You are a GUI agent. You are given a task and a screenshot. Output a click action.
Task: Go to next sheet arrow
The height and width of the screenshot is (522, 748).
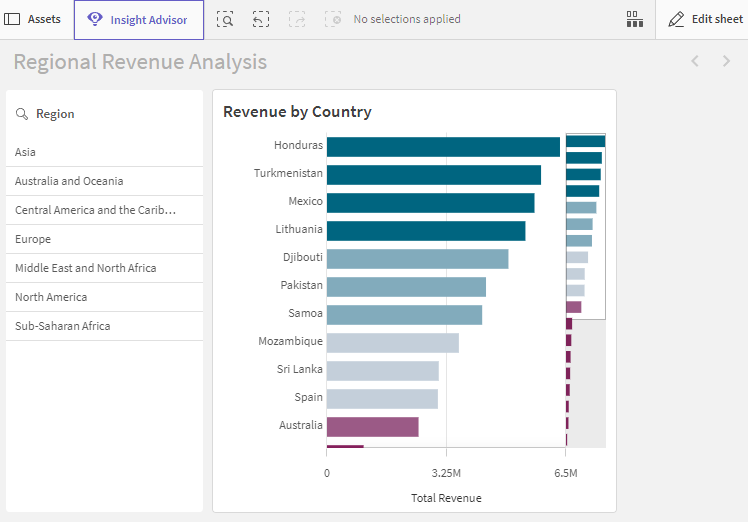point(726,61)
